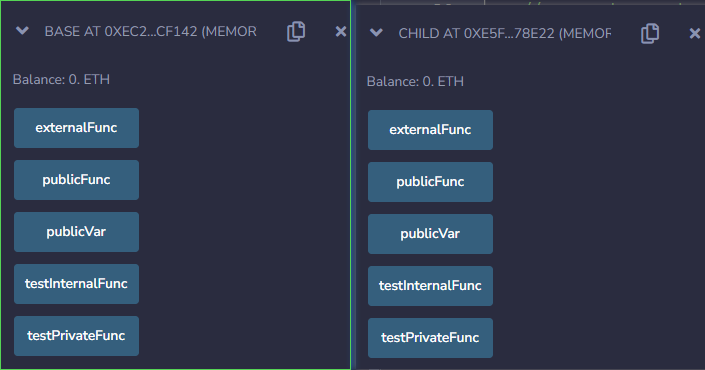Collapse the BASE deployed contract panel

(22, 31)
